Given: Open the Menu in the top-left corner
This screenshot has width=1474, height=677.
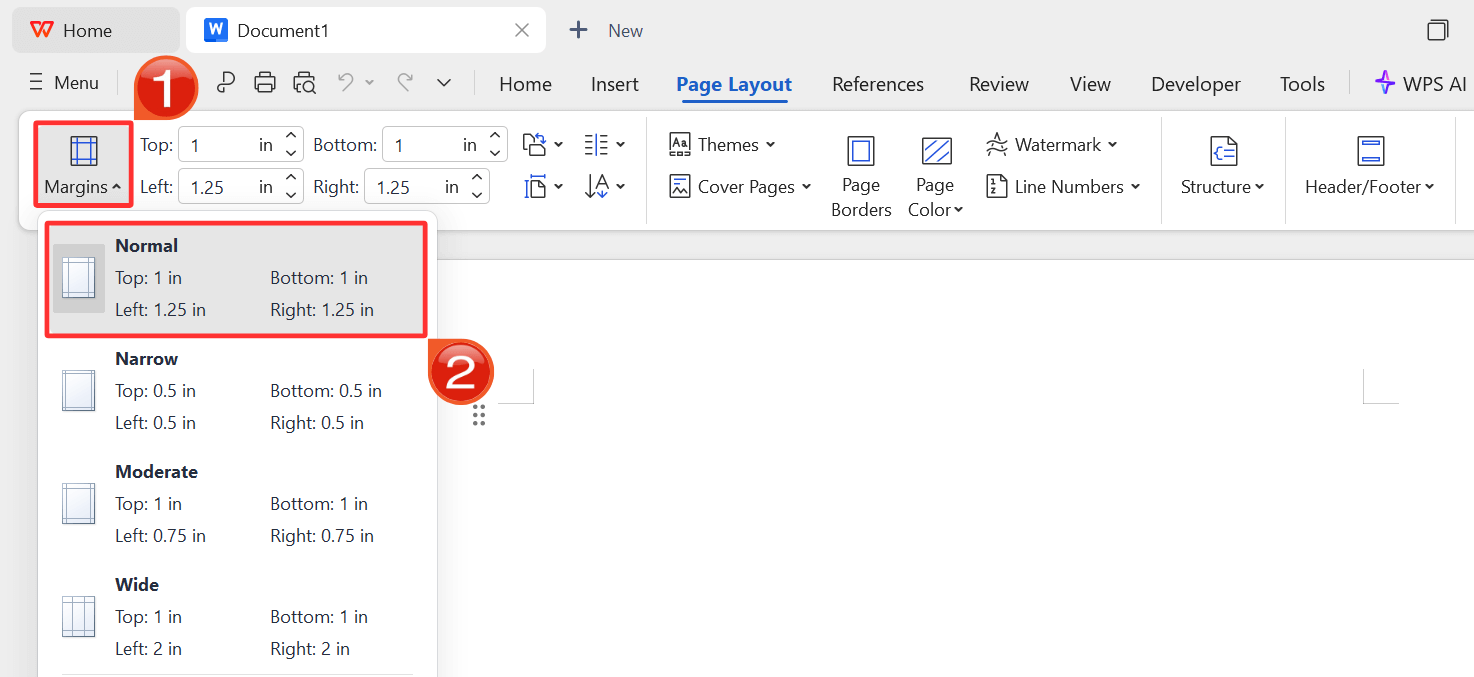Looking at the screenshot, I should pos(63,82).
